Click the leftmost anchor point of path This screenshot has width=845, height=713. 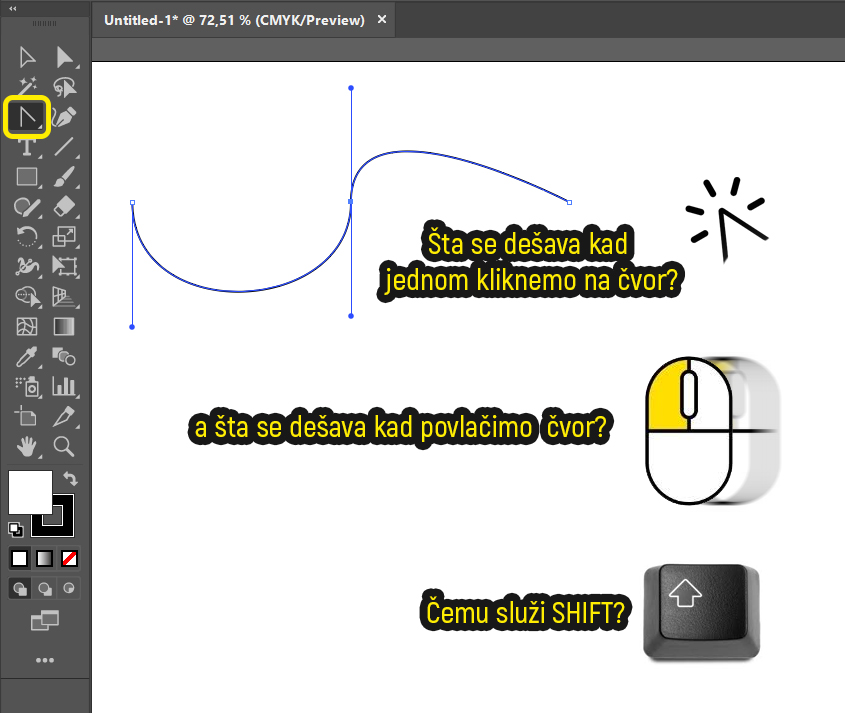[x=133, y=203]
